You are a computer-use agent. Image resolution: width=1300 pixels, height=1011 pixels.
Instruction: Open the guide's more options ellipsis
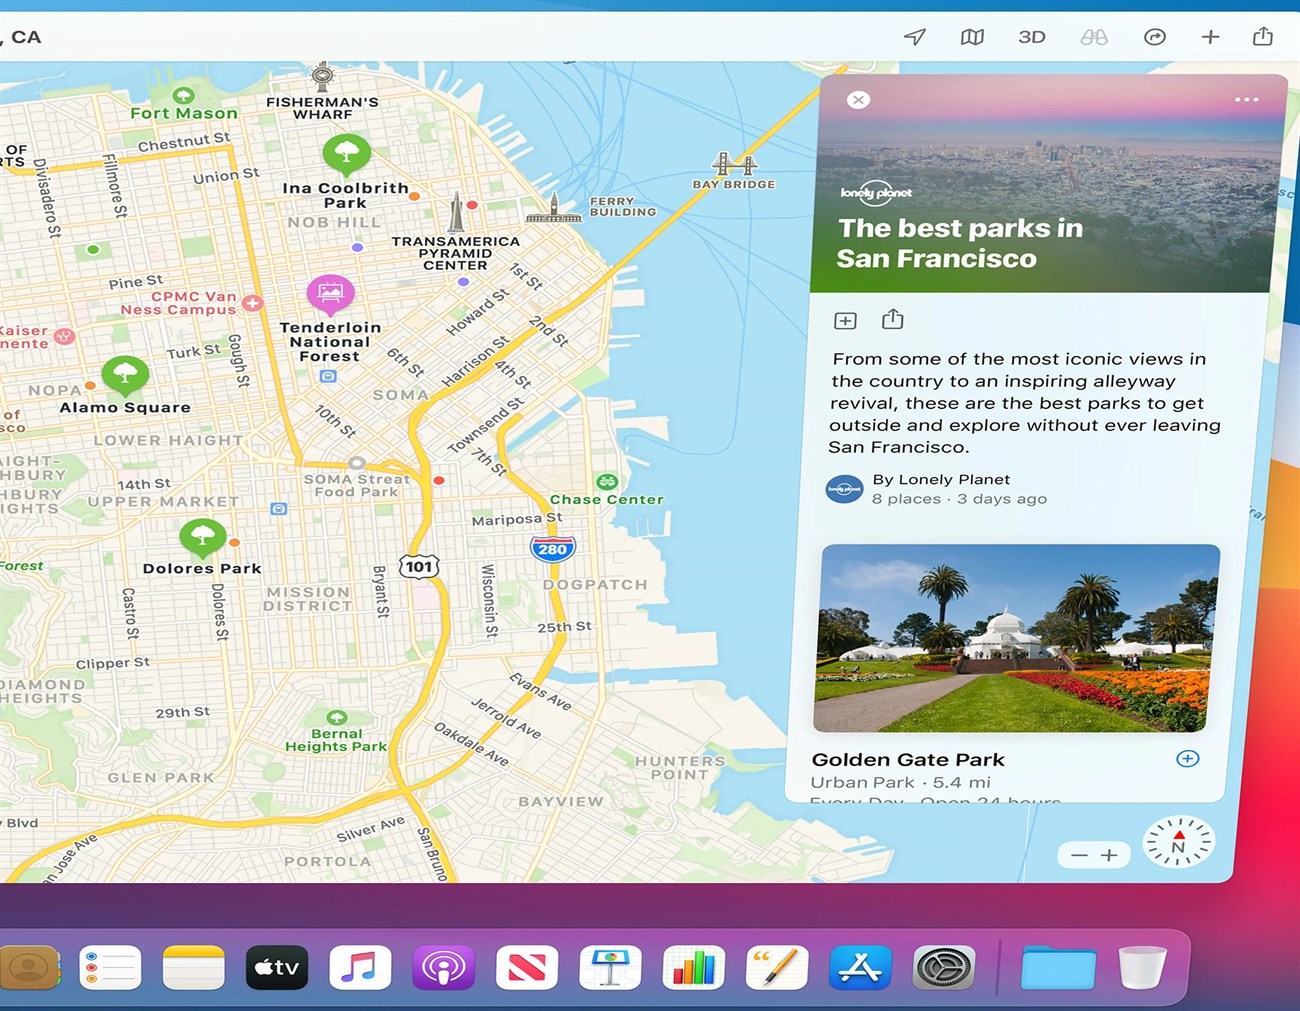tap(1246, 100)
